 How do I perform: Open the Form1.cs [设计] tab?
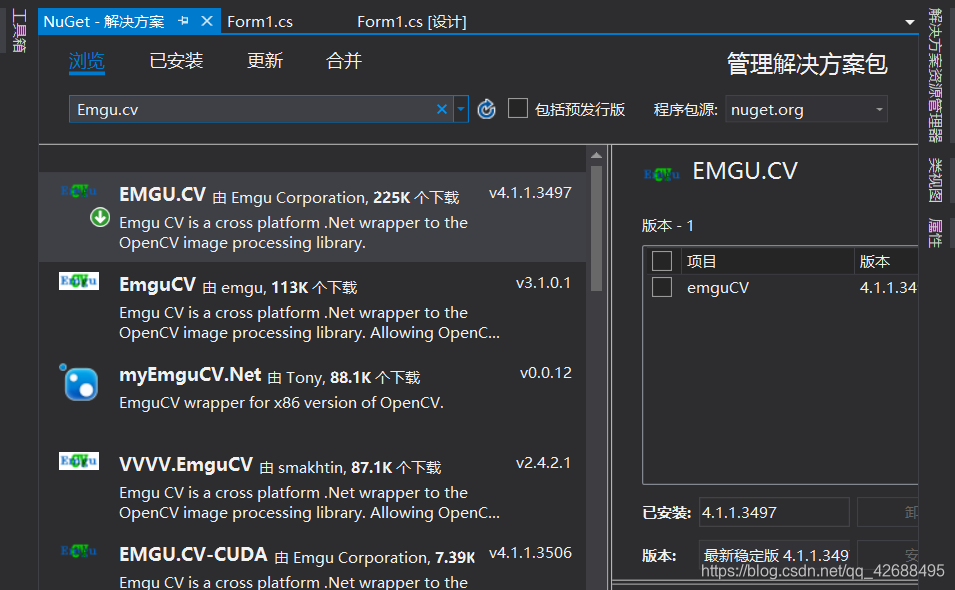[411, 22]
